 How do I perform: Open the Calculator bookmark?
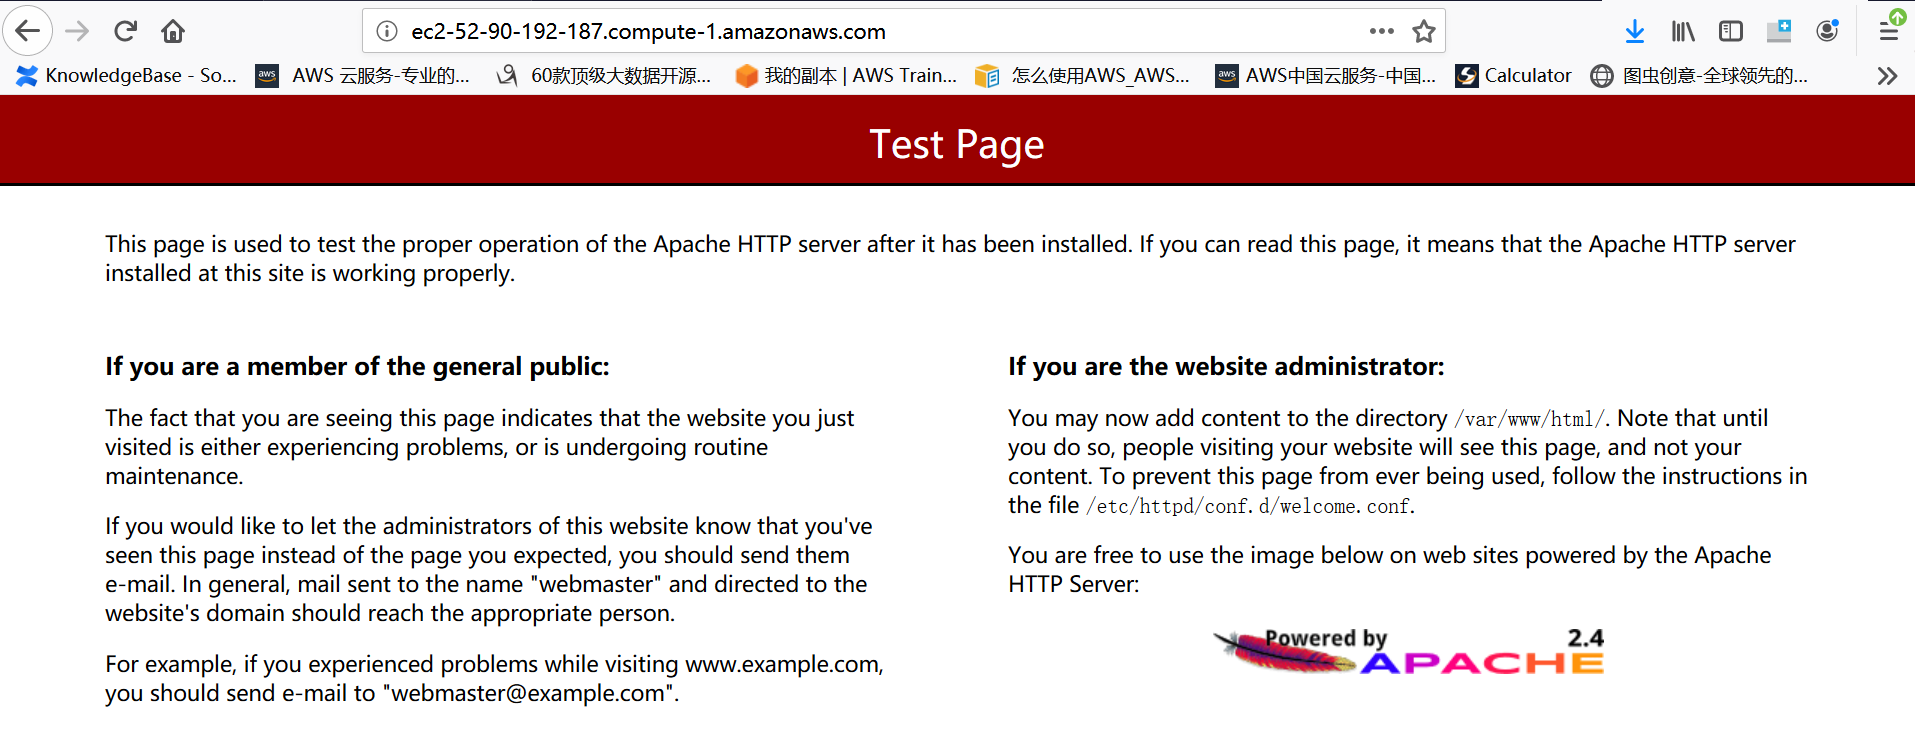click(x=1513, y=76)
